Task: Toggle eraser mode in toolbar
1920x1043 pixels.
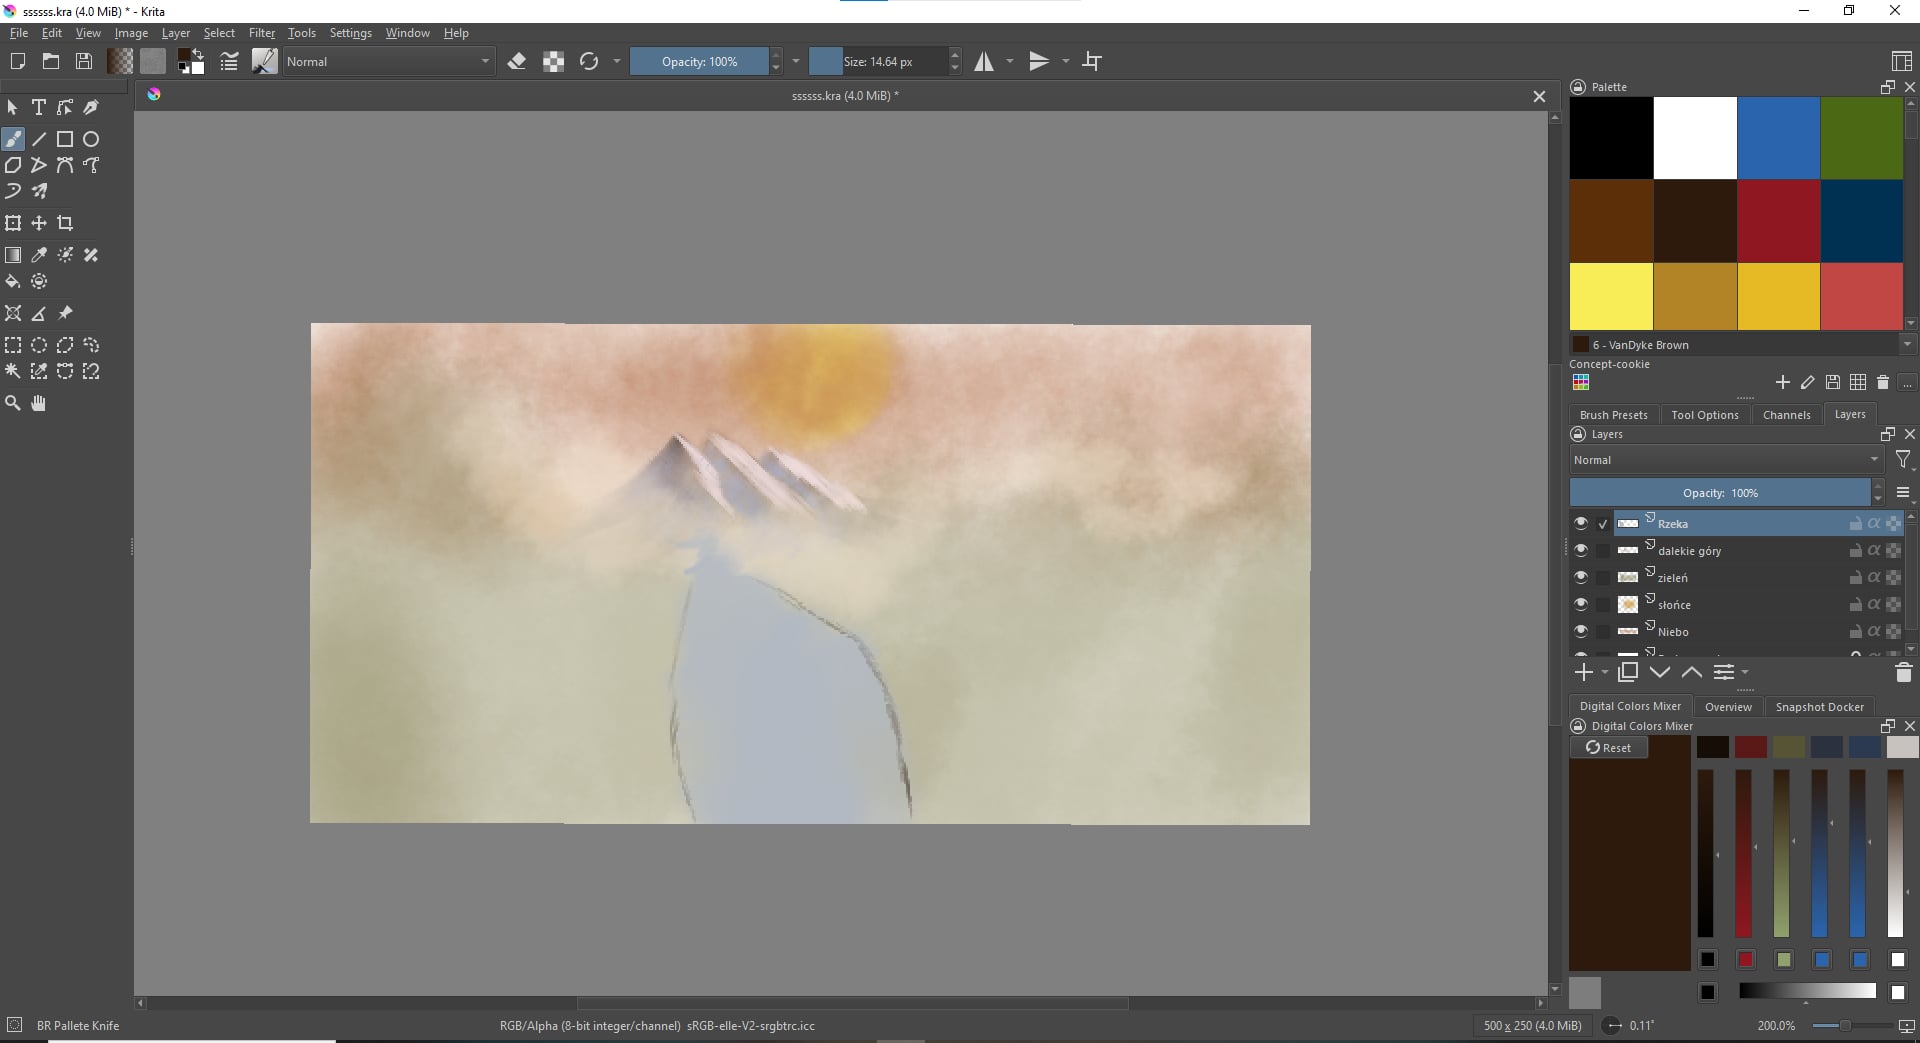Action: tap(517, 62)
